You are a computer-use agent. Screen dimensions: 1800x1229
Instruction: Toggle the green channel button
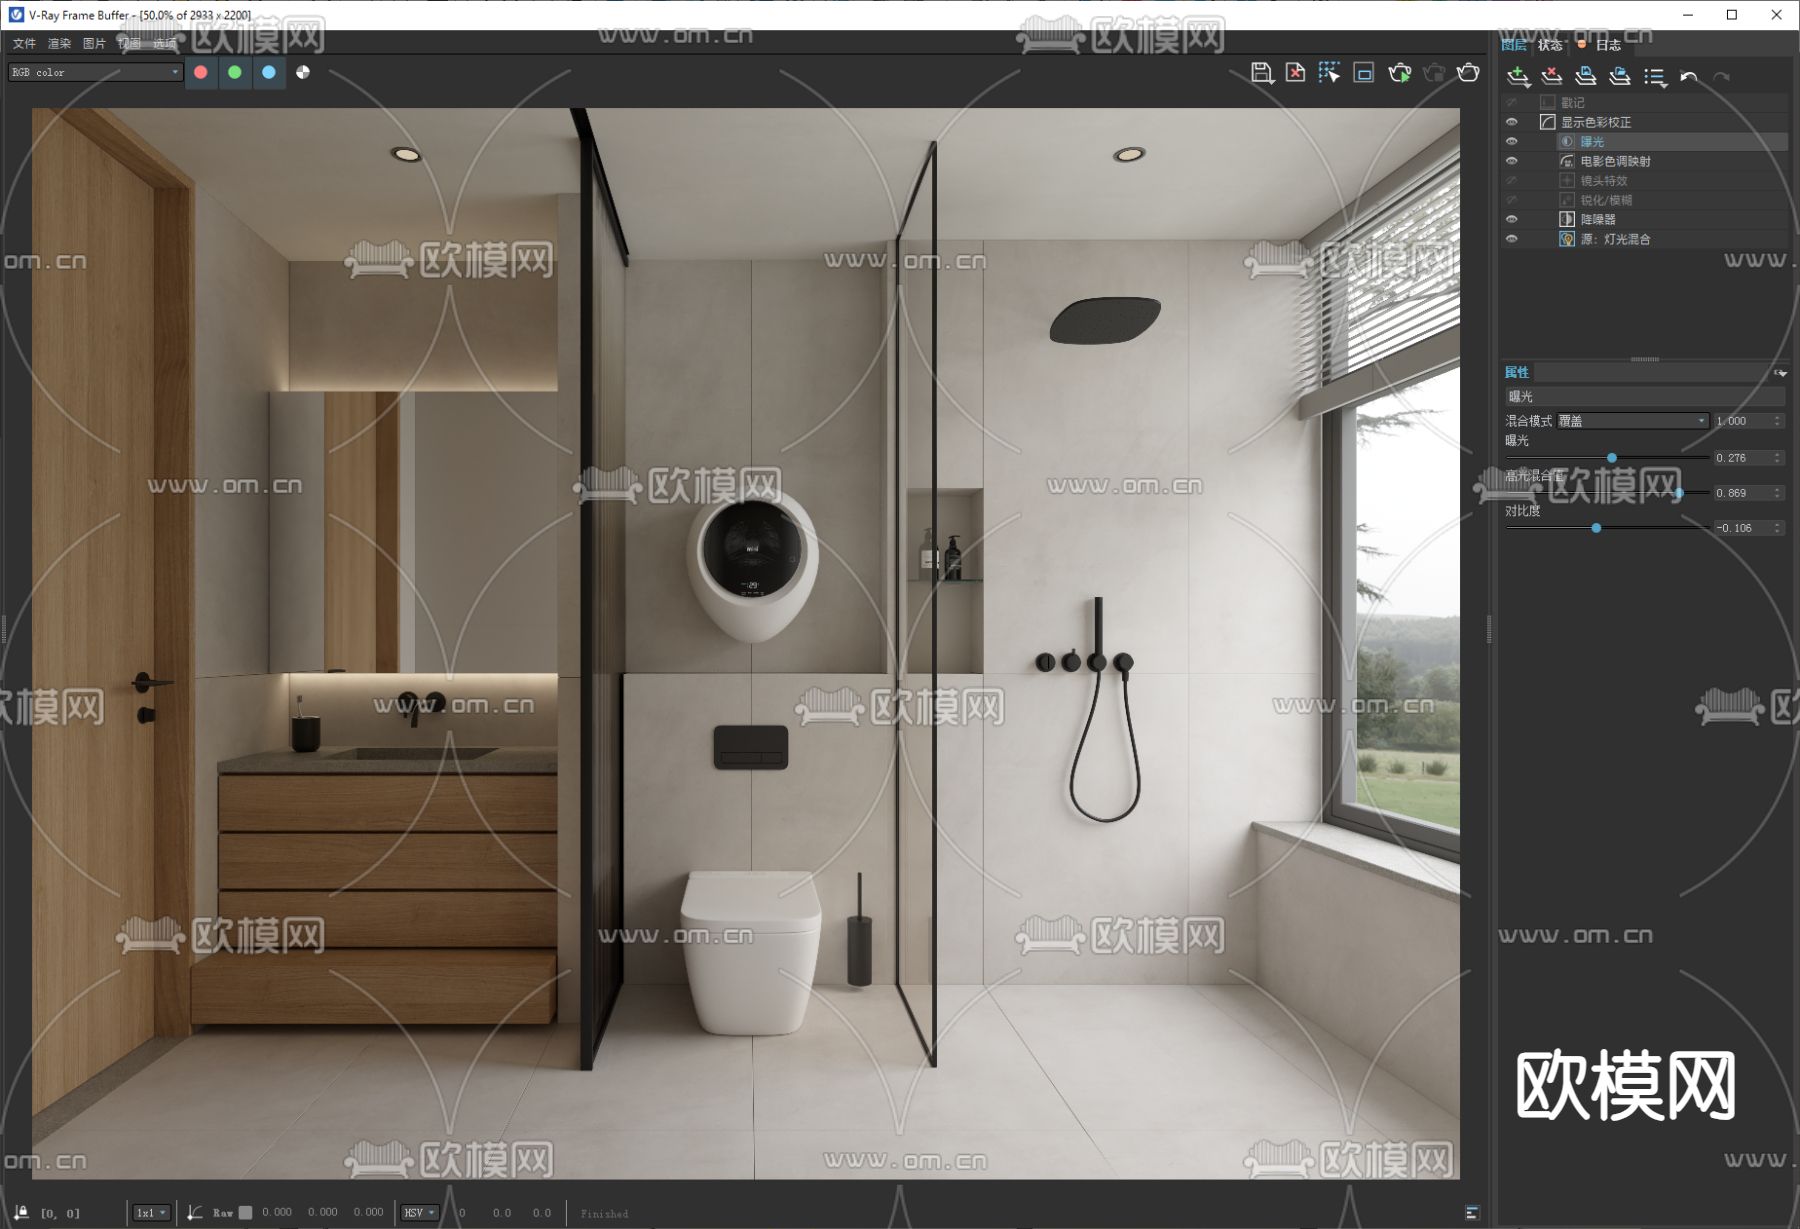coord(235,72)
